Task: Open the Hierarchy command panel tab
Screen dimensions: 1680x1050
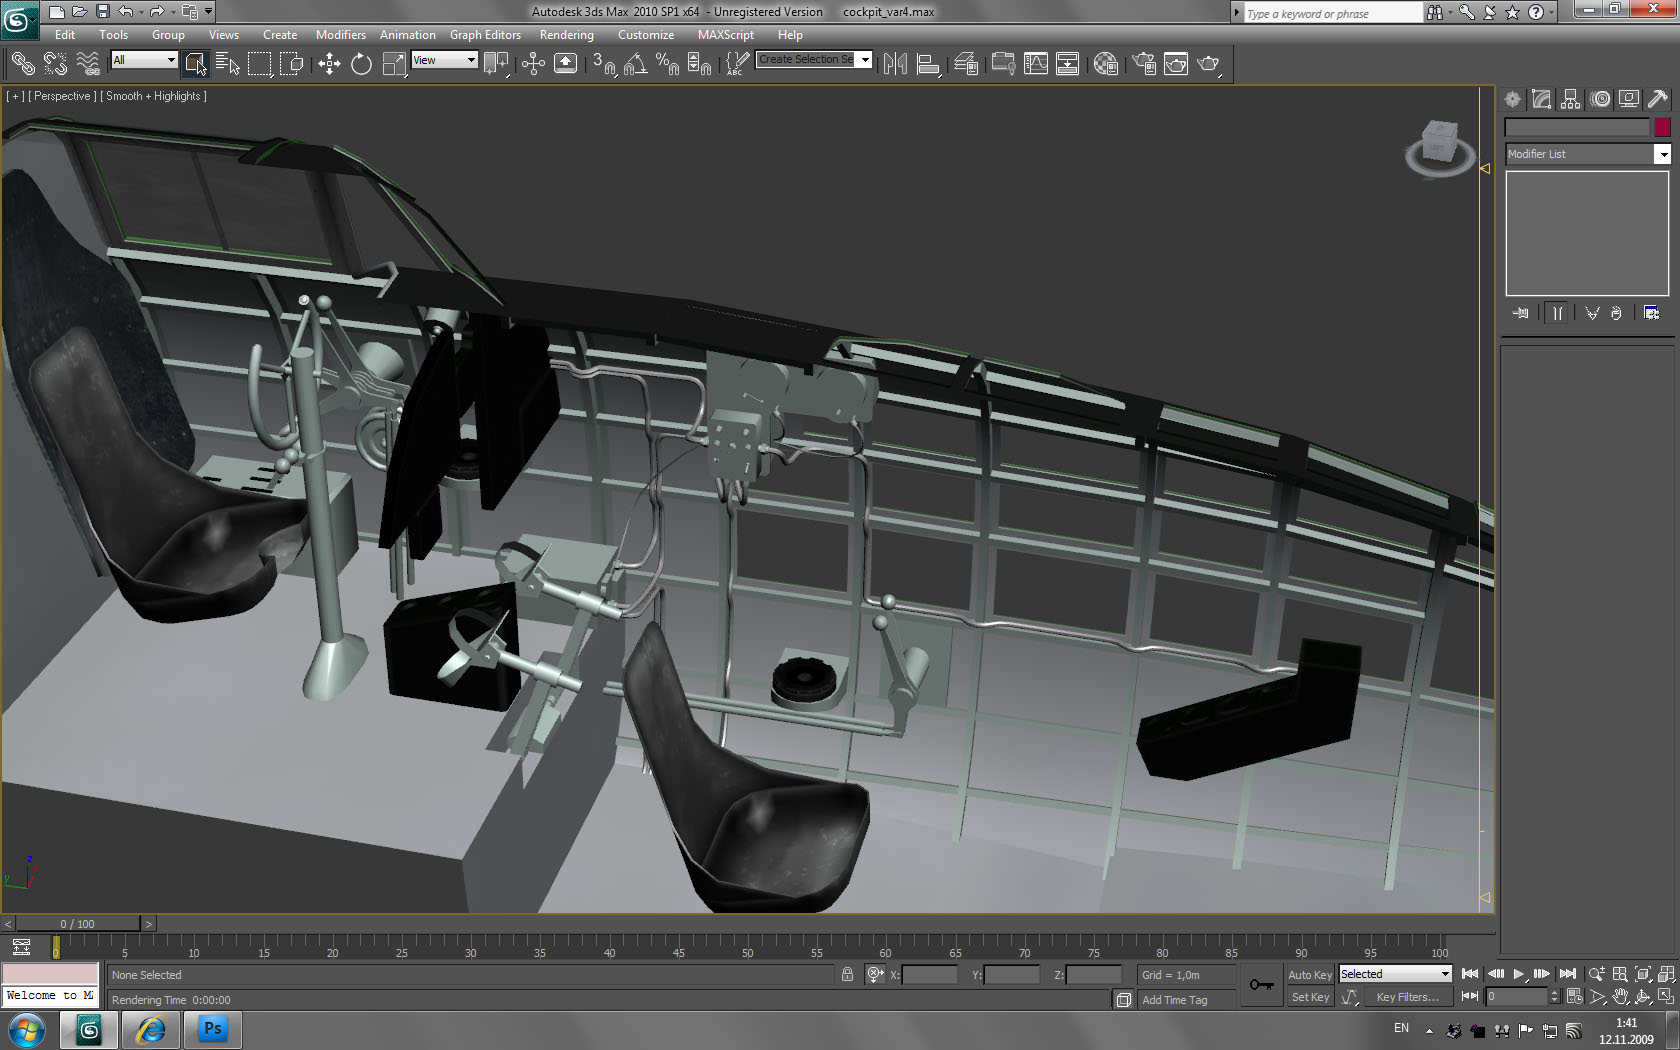Action: pos(1570,99)
